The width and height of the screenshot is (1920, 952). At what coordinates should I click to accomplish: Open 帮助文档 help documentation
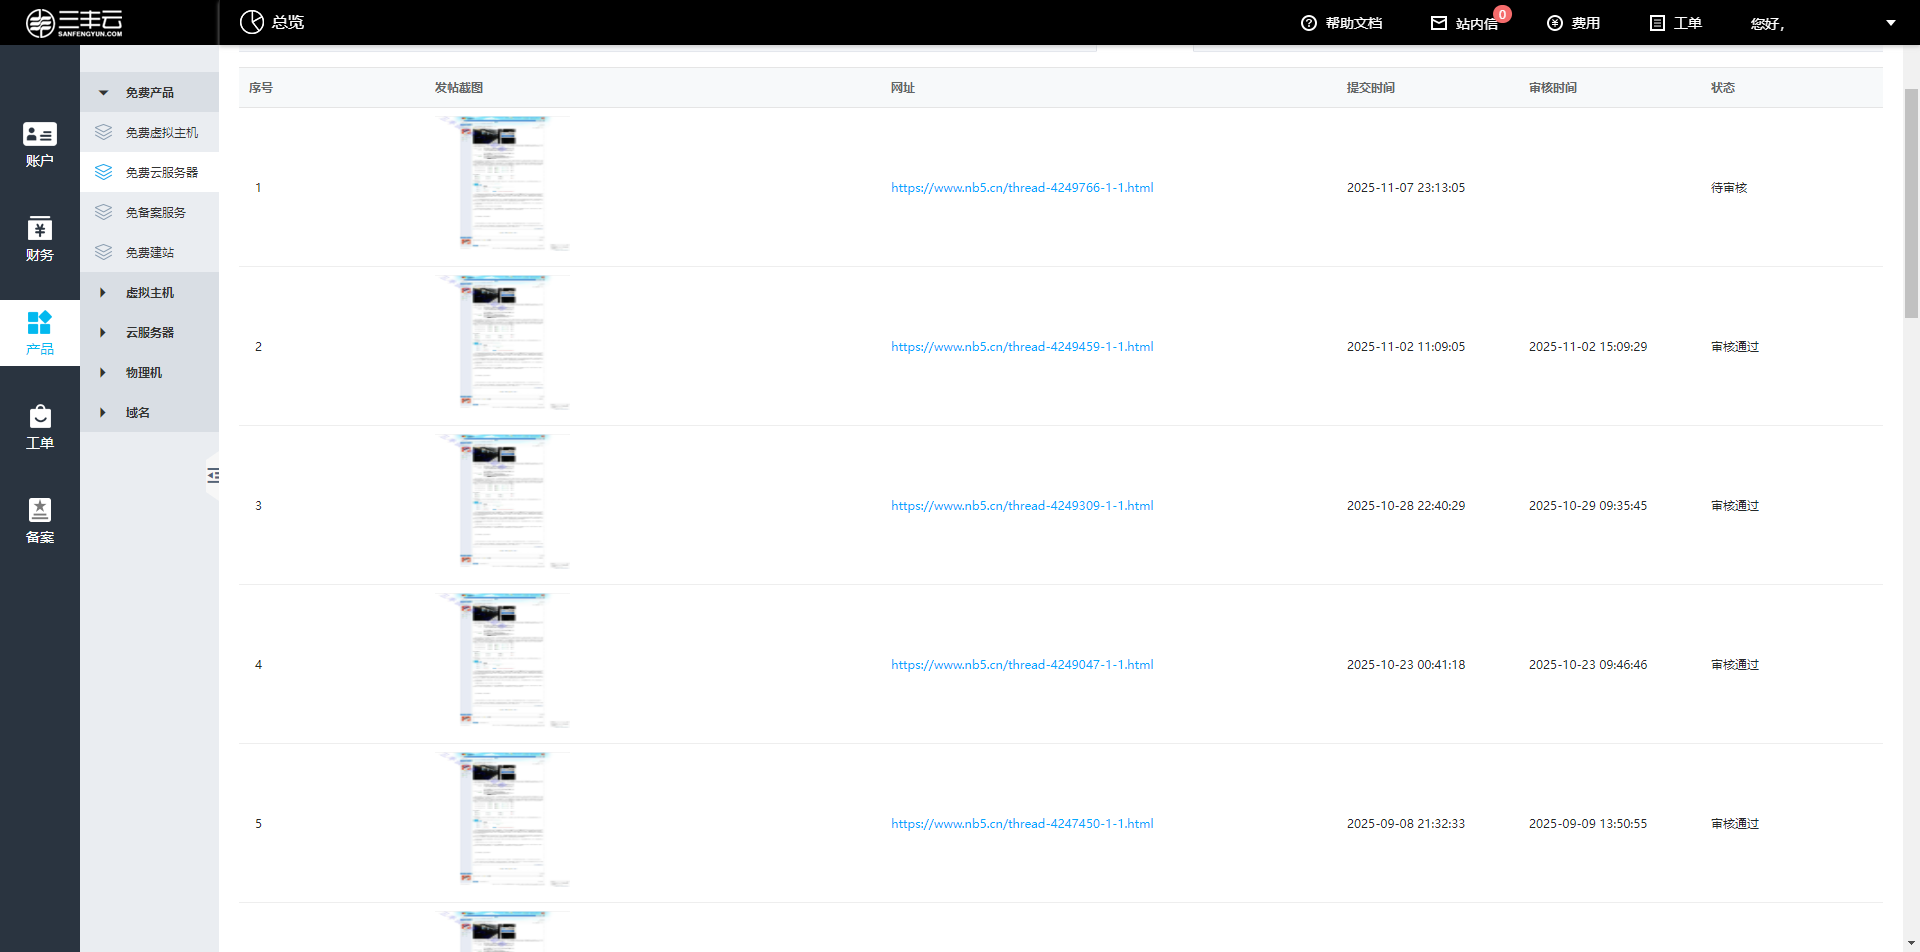point(1341,23)
